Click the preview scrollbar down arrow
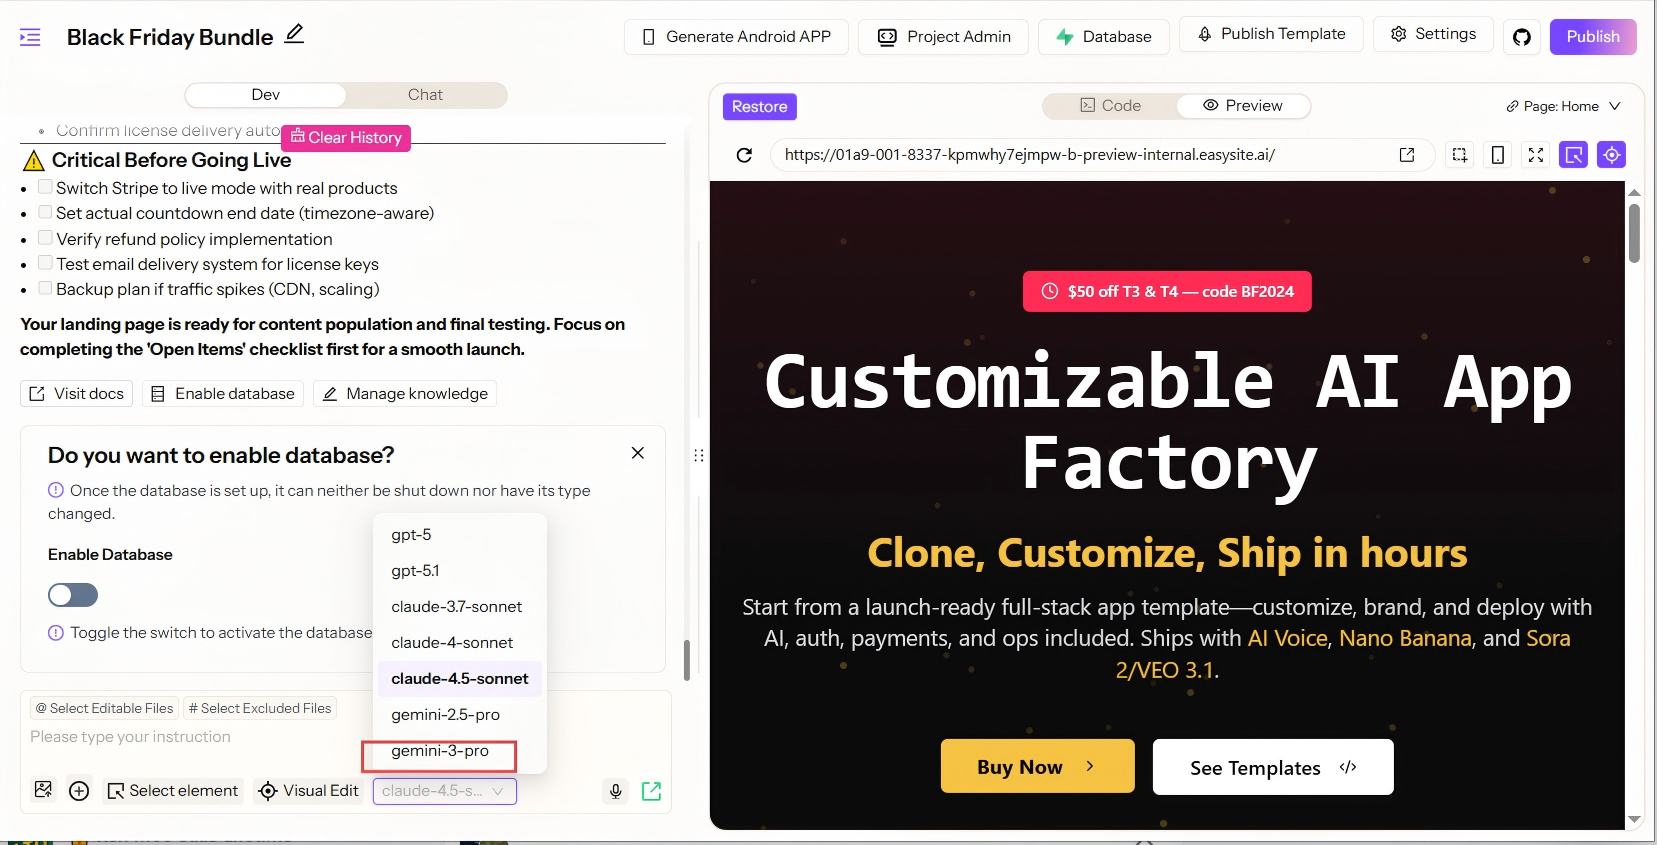Viewport: 1657px width, 845px height. point(1634,819)
